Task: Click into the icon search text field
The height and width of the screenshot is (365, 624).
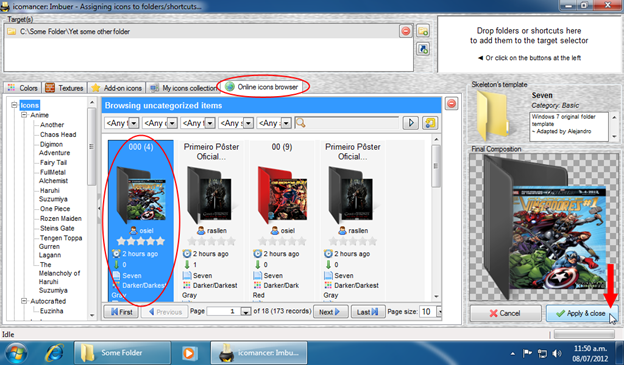Action: pos(352,123)
